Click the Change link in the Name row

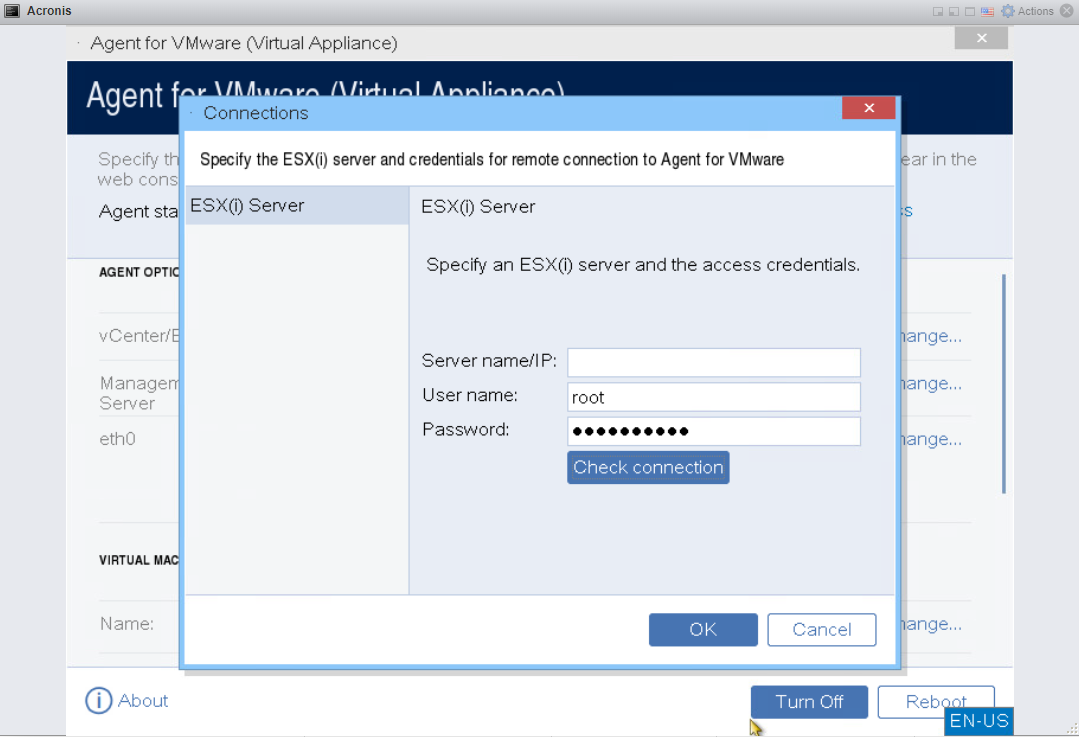click(931, 624)
